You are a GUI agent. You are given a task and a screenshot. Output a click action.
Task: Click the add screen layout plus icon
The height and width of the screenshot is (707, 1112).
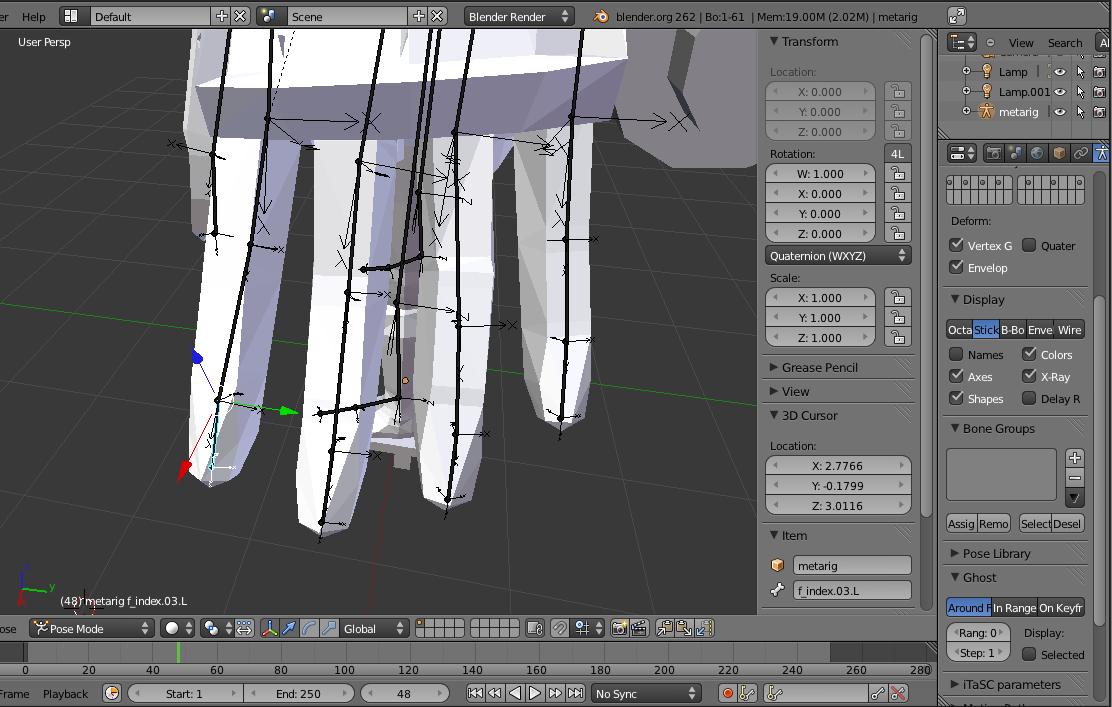point(222,16)
